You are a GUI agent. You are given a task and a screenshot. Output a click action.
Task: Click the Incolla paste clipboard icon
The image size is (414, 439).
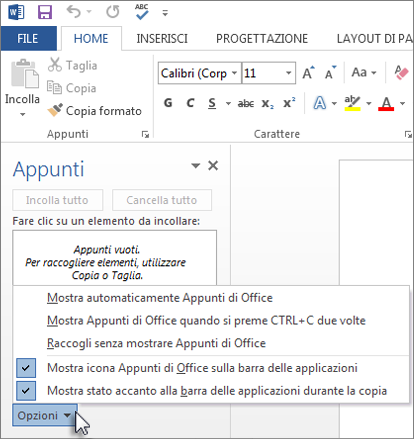pos(24,74)
